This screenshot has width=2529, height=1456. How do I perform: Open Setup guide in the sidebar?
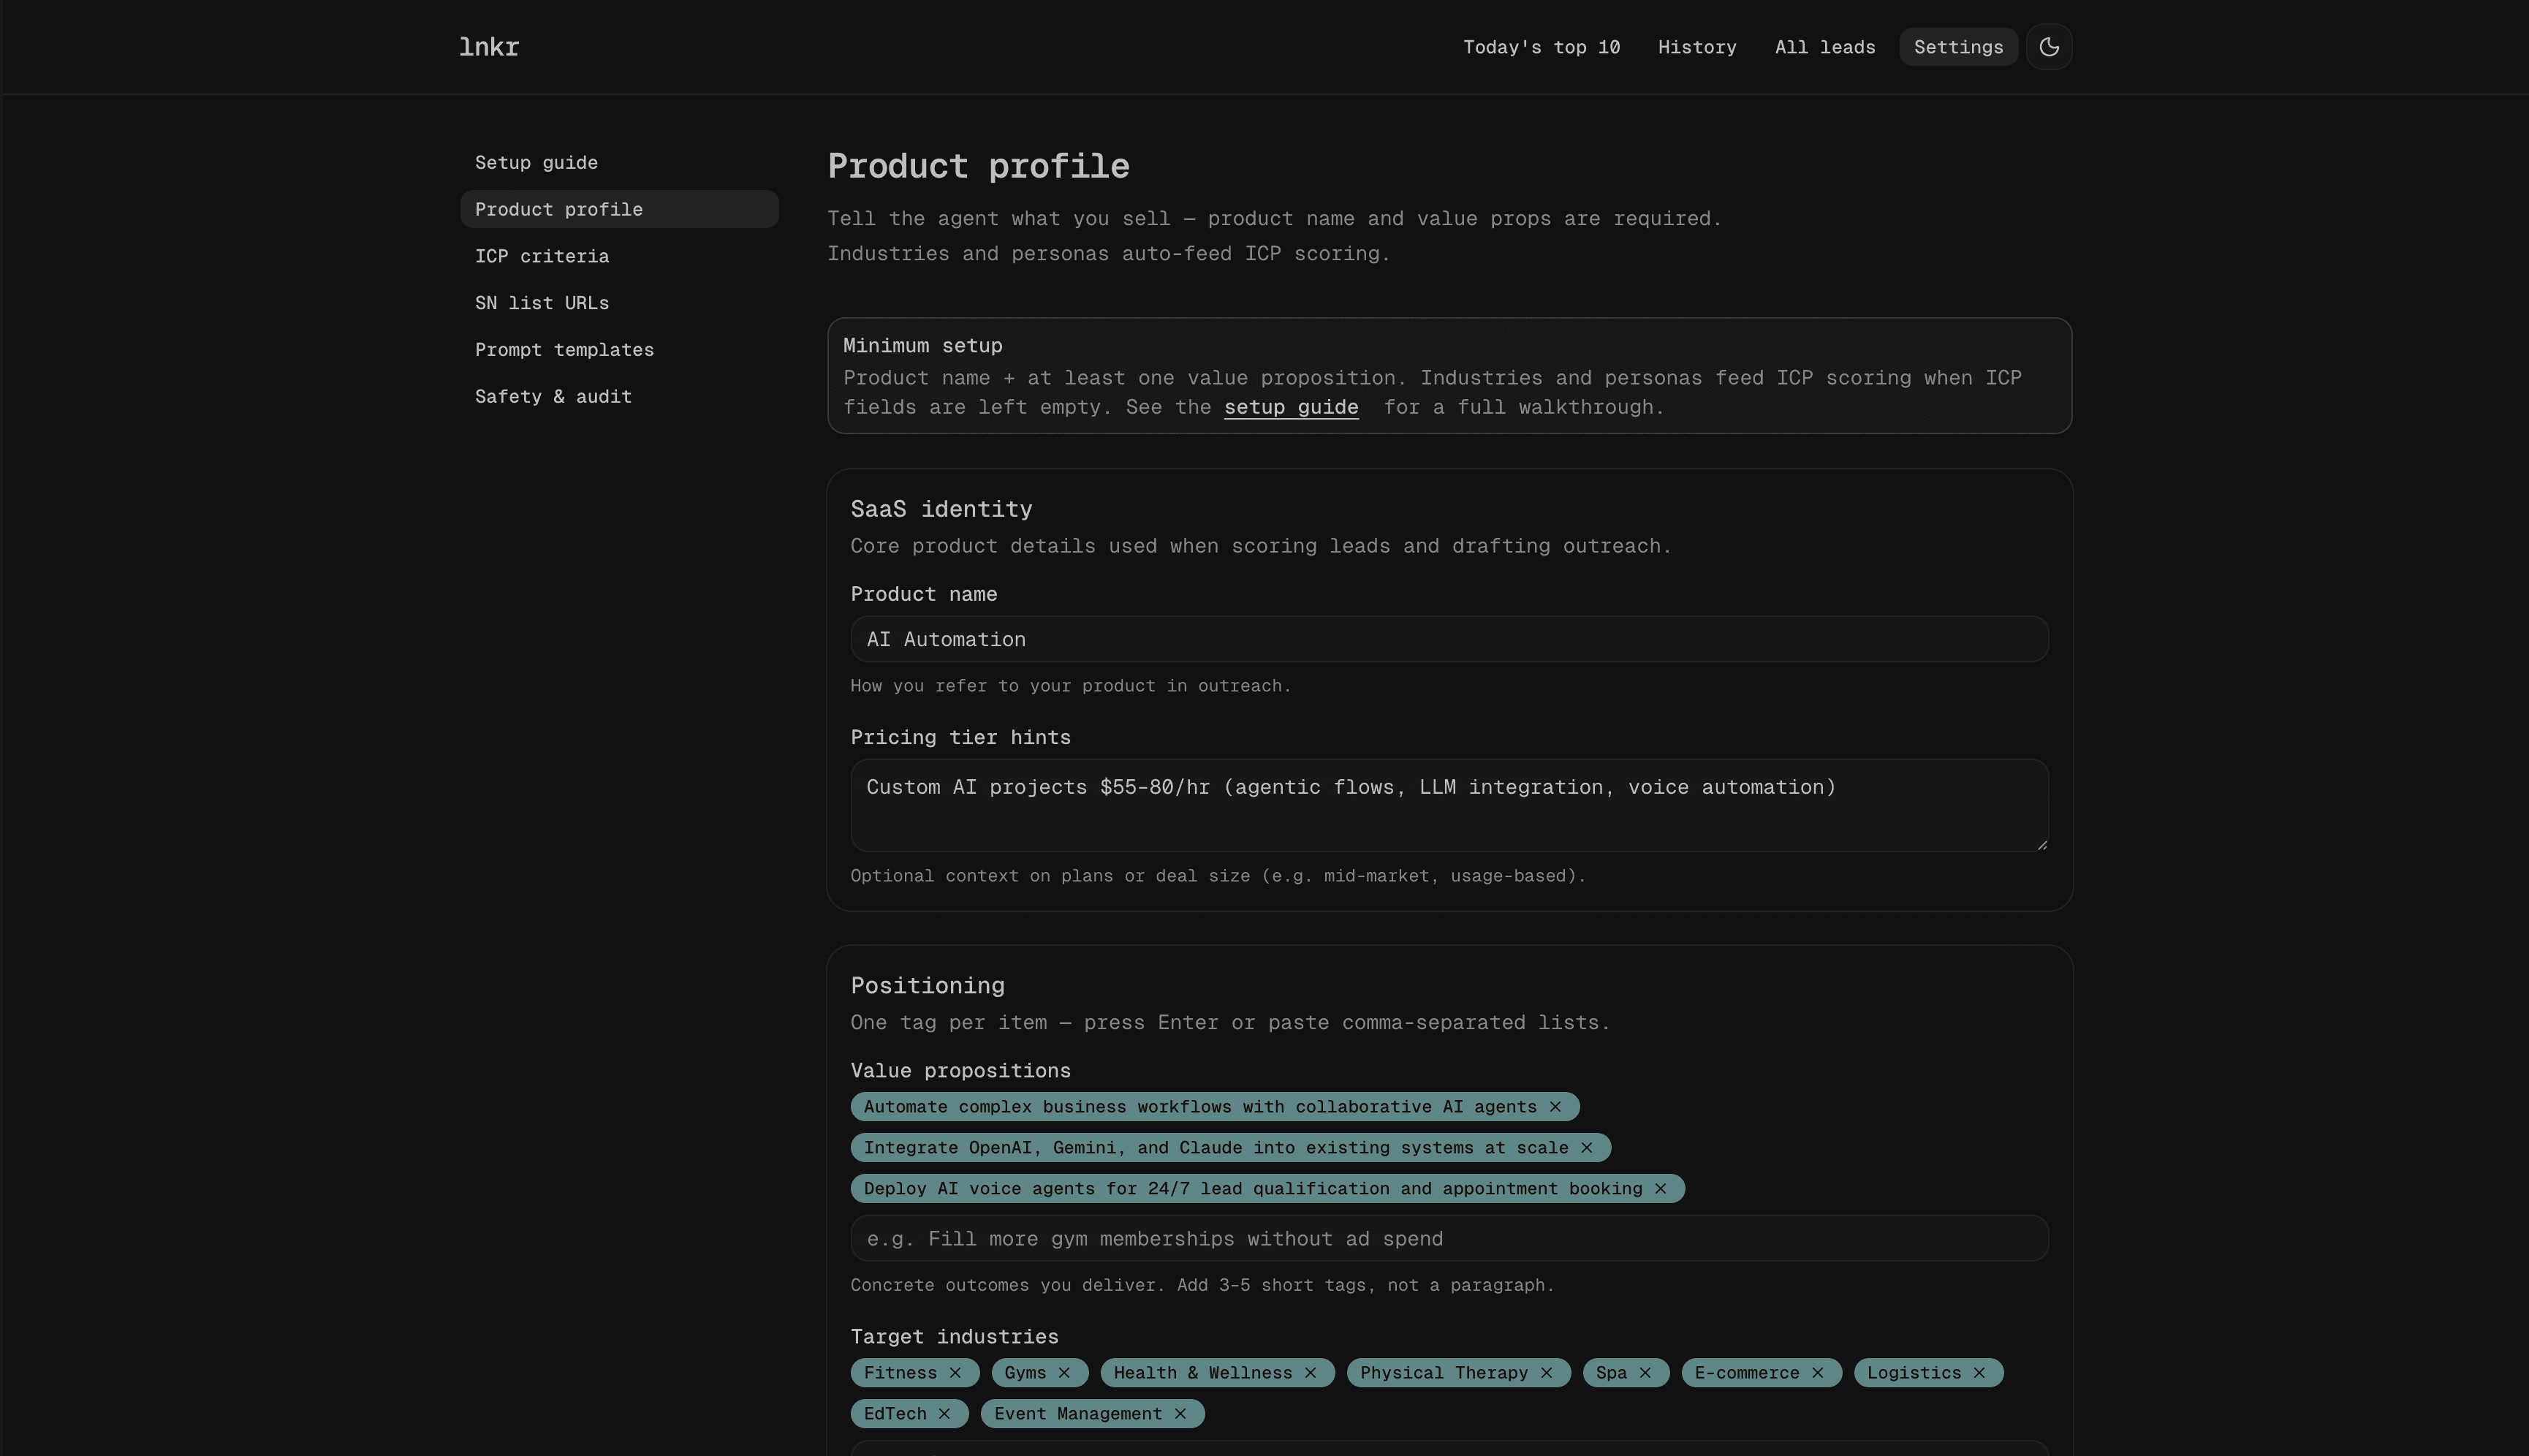click(x=619, y=162)
